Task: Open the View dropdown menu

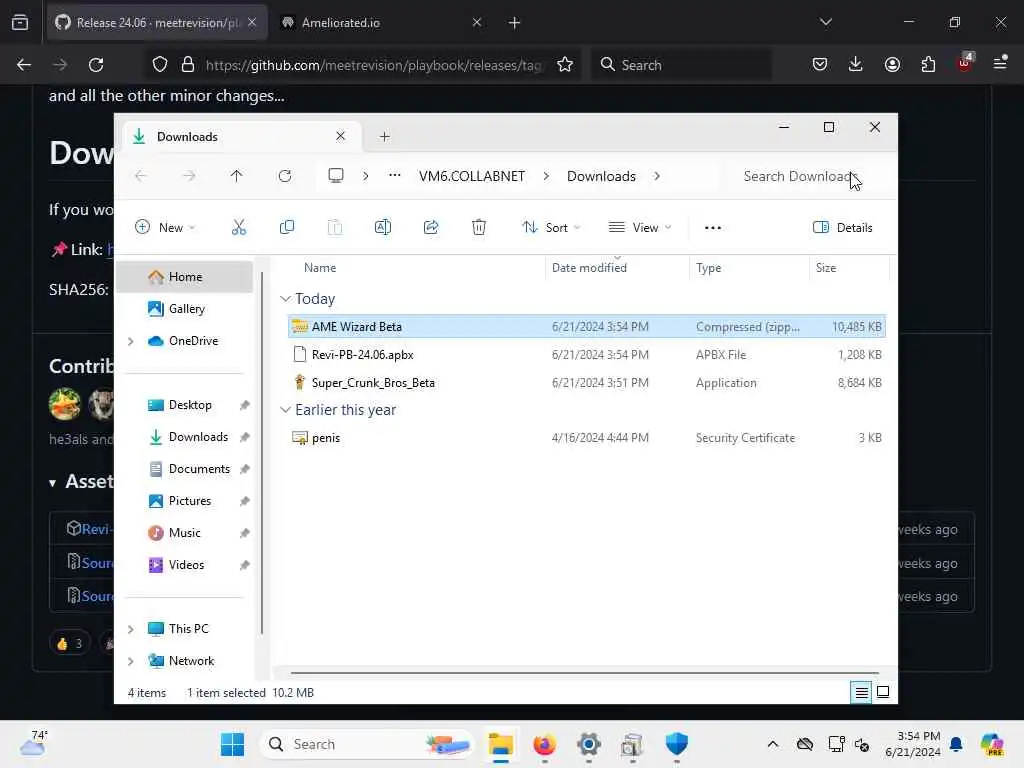Action: [639, 227]
